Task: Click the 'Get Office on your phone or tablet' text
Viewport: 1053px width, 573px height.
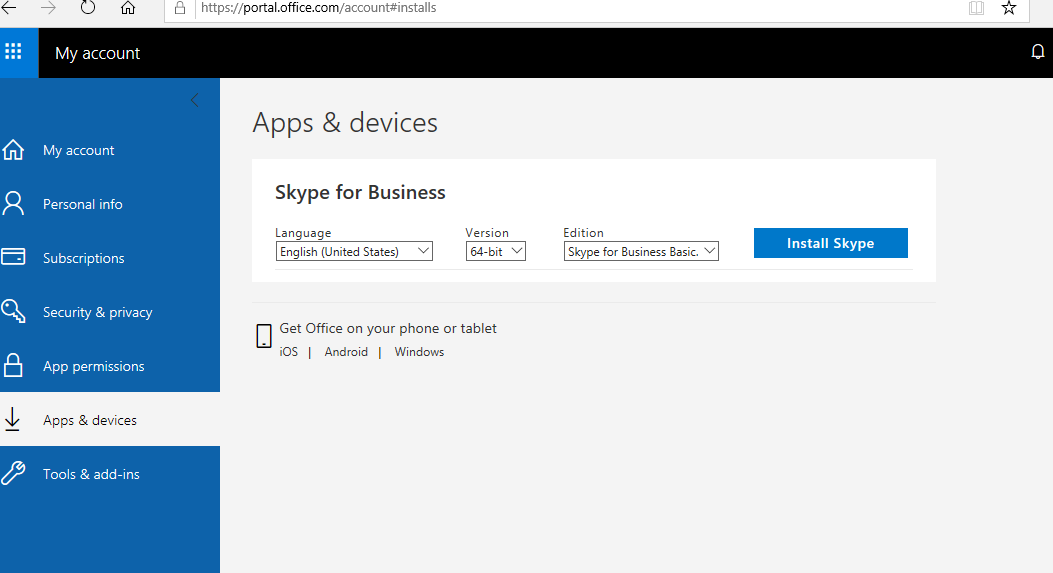Action: coord(388,328)
